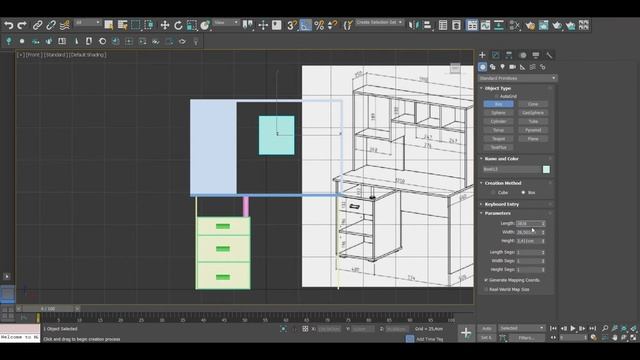Switch to Motion panel tab
The image size is (640, 360).
coord(522,55)
